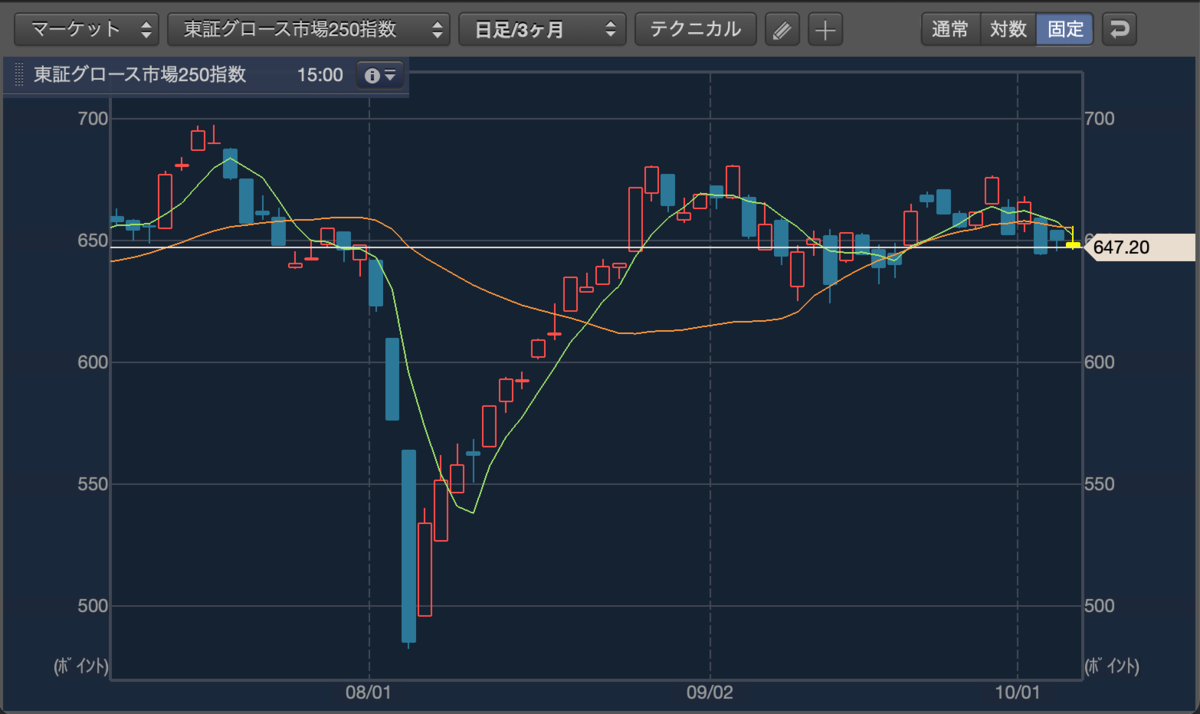Switch scale to 固定 mode

1065,30
